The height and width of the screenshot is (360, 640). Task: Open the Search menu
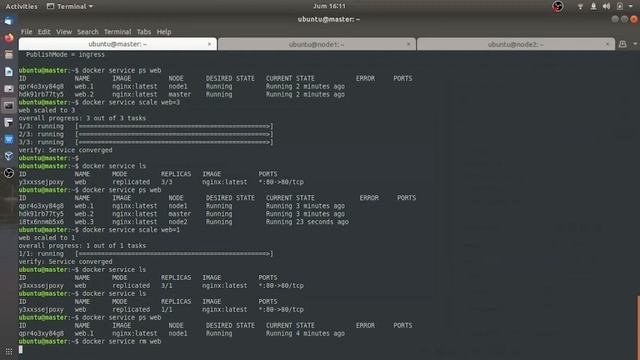(88, 32)
